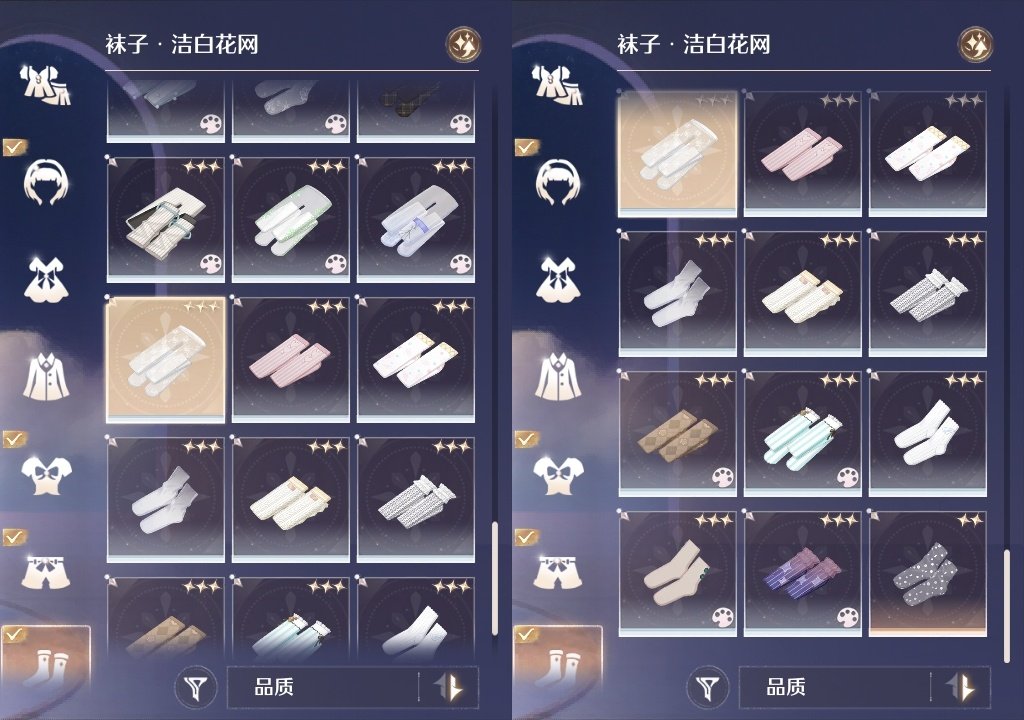Toggle the sort order arrow in right panel
1024x720 pixels.
click(x=961, y=687)
